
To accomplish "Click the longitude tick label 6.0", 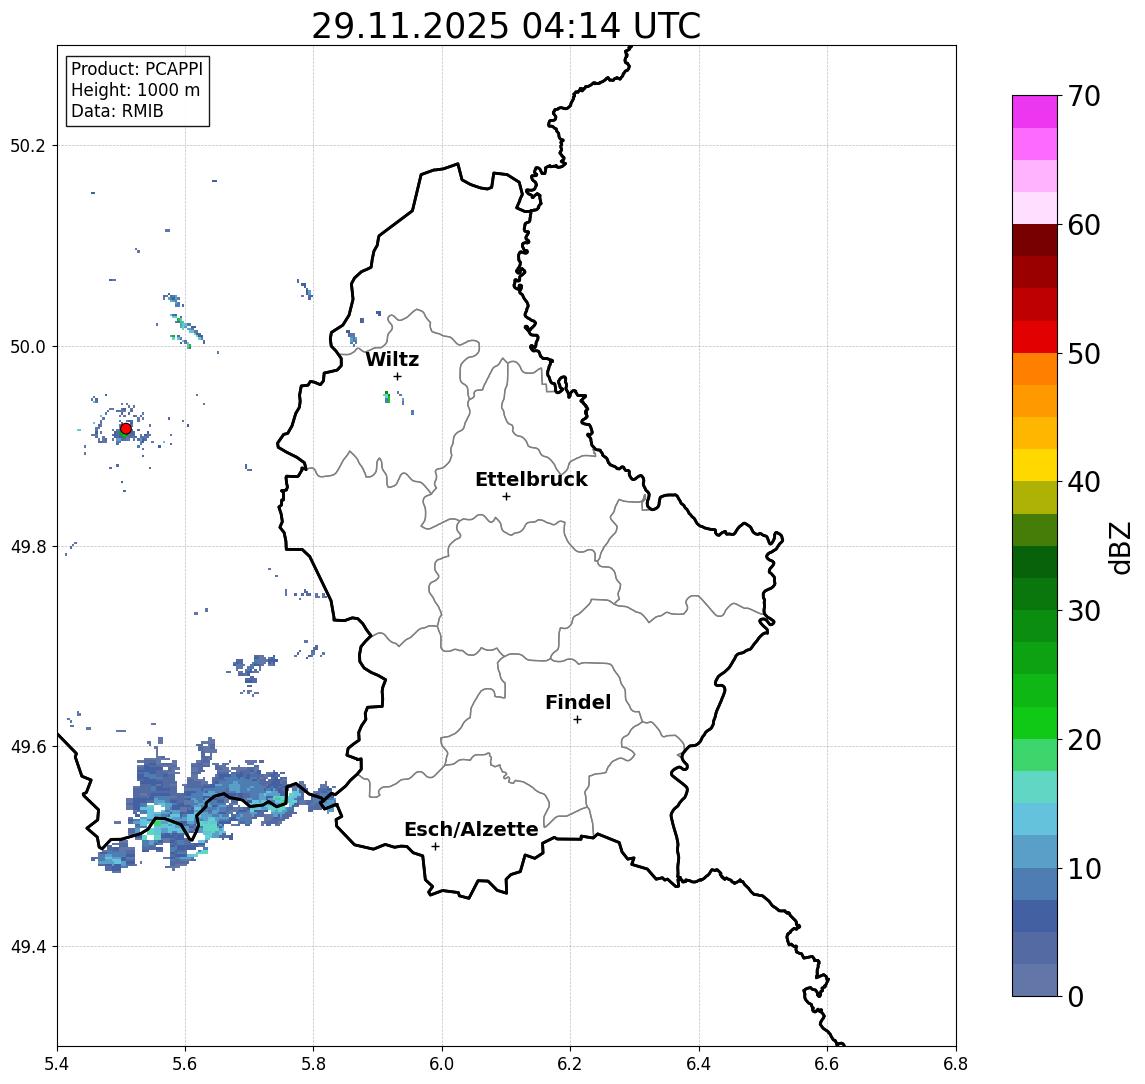I will pyautogui.click(x=442, y=1064).
